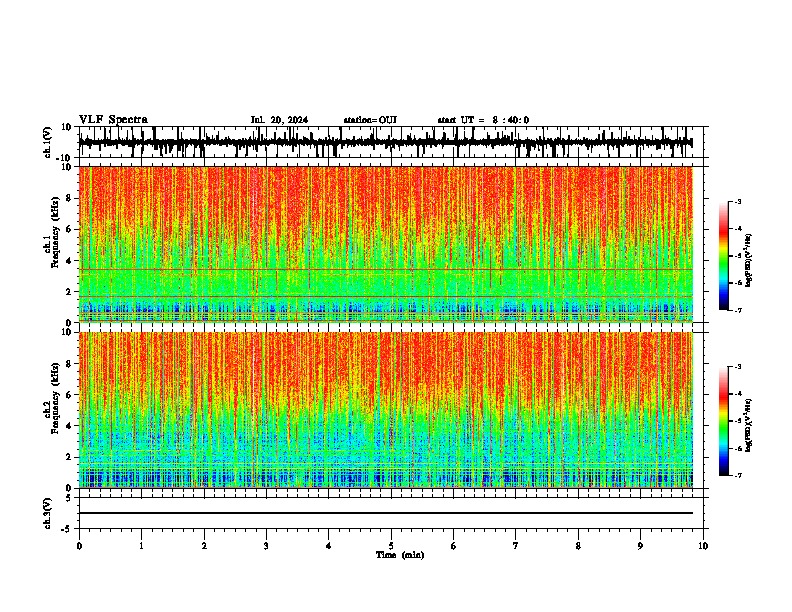The height and width of the screenshot is (612, 792).
Task: Click time axis tick label "4"
Action: (x=329, y=546)
